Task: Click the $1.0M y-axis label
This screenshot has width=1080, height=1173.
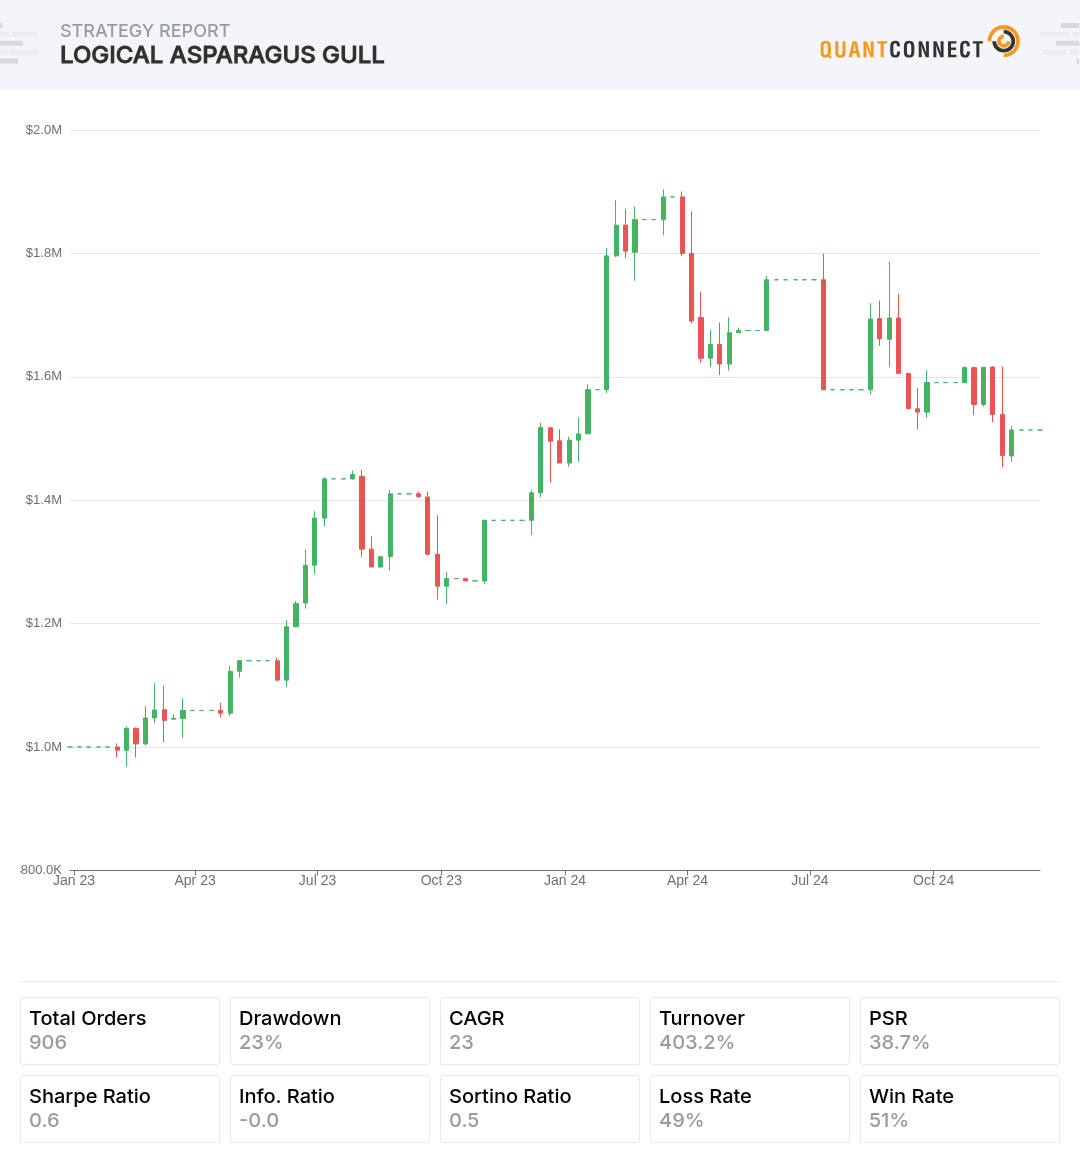Action: point(44,747)
